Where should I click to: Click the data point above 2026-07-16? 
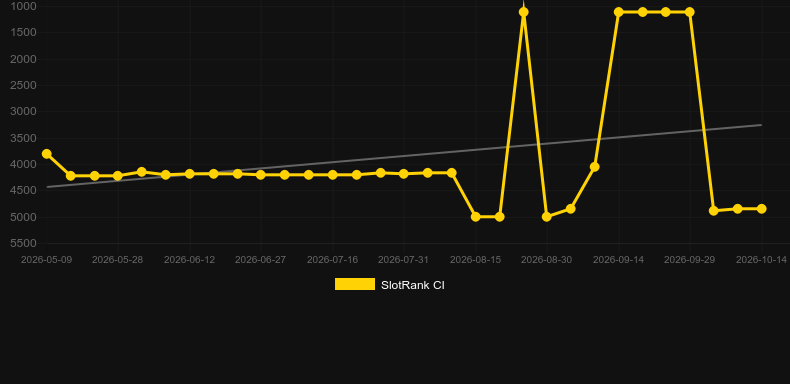click(333, 175)
